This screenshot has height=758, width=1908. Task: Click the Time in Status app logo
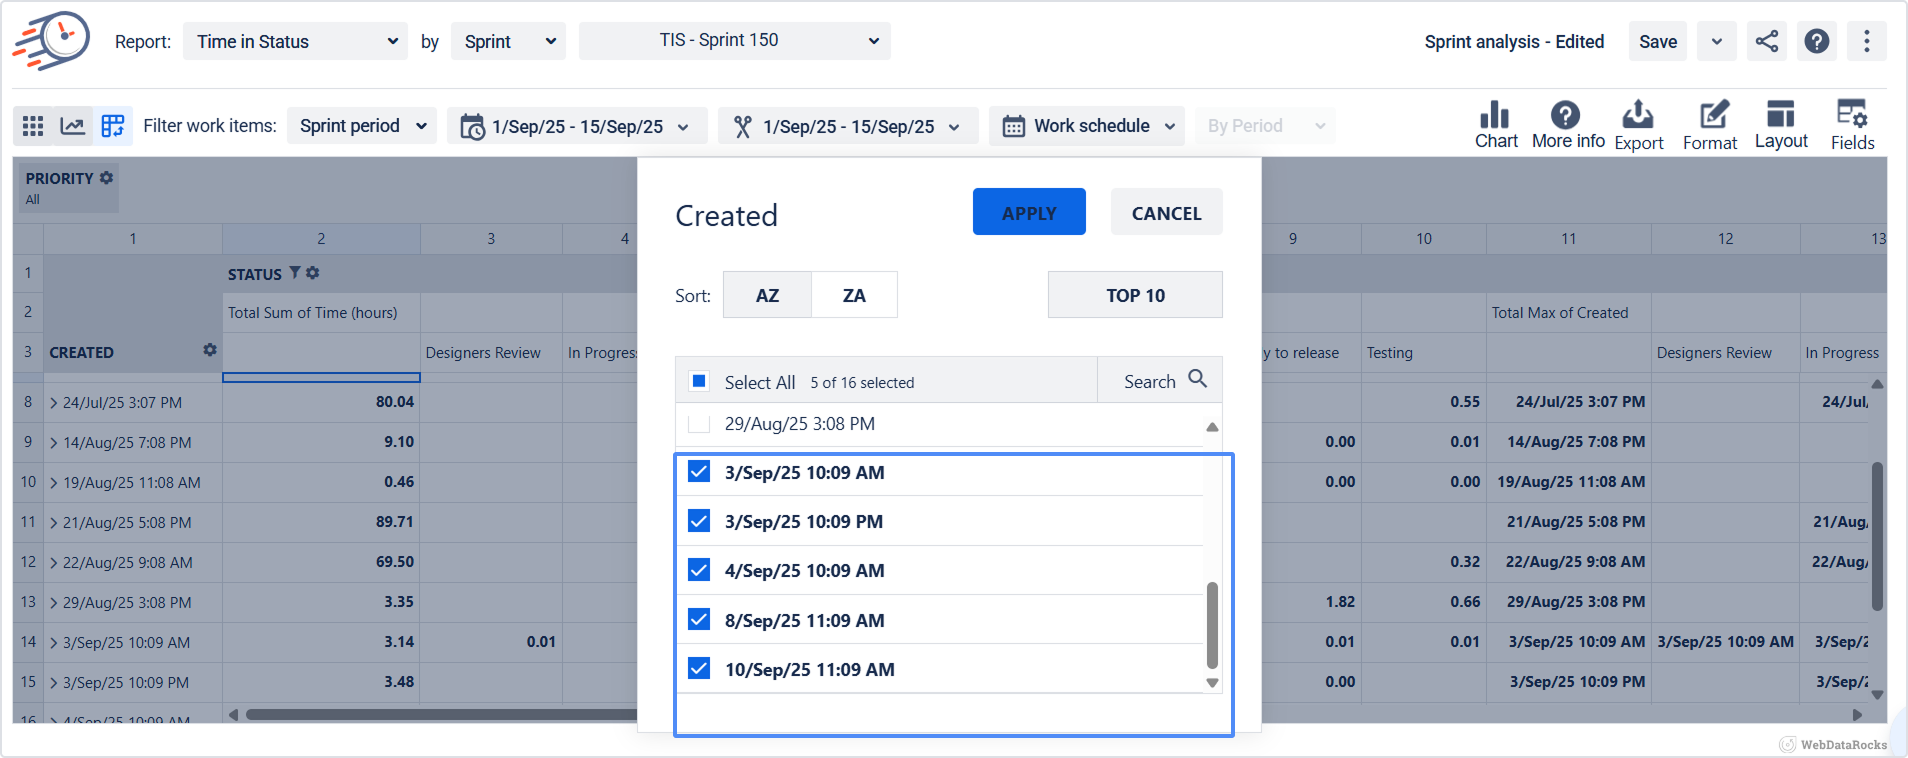click(51, 42)
